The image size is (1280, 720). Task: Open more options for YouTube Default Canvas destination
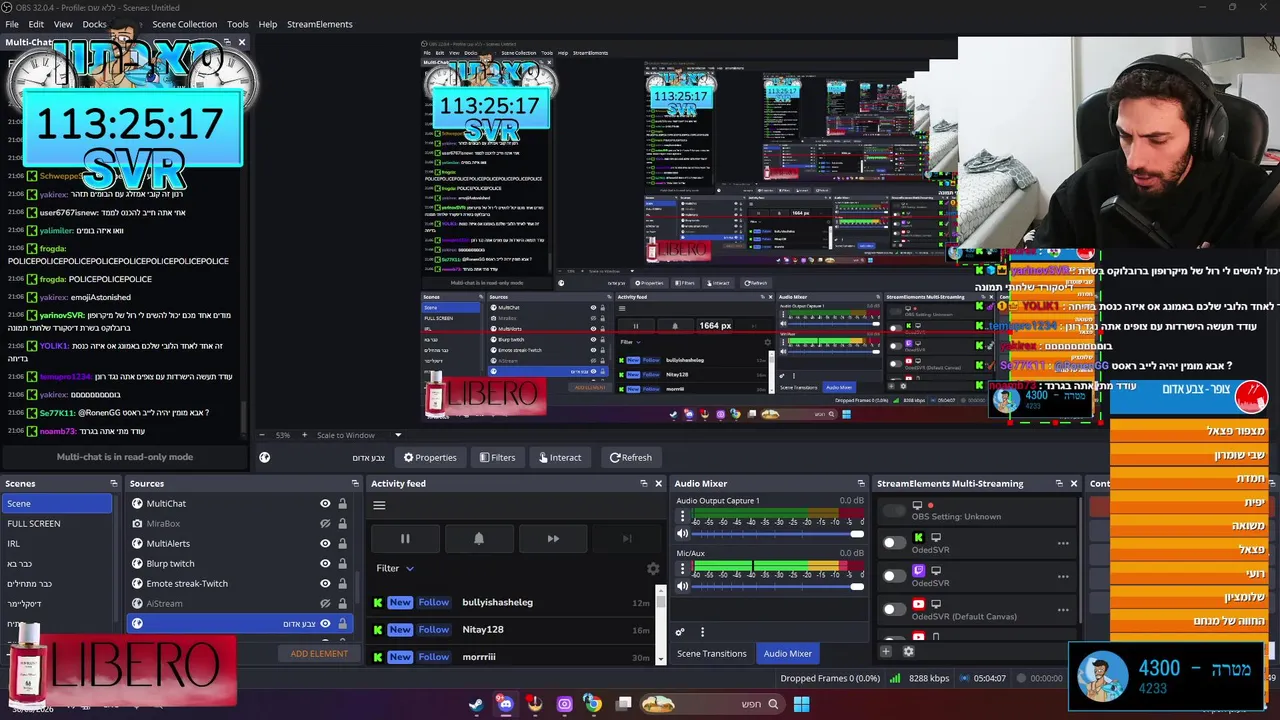[1063, 609]
